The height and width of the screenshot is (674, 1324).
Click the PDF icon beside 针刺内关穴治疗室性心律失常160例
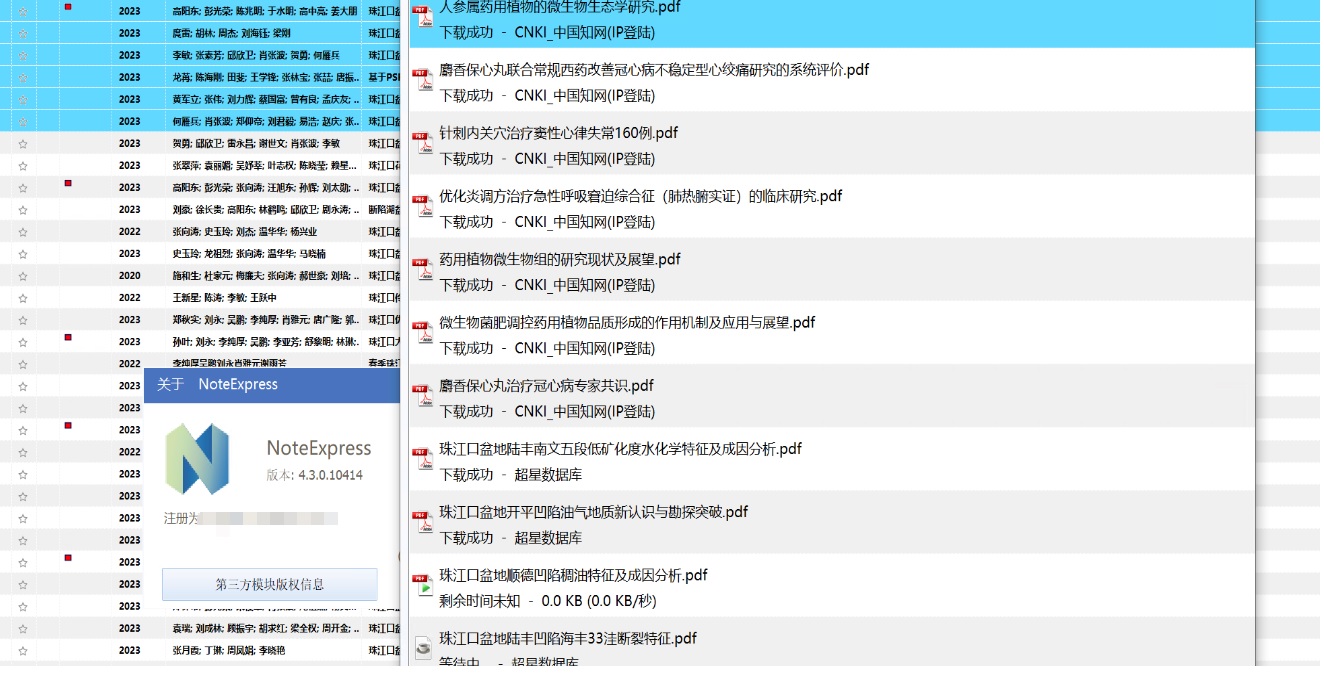click(x=424, y=140)
